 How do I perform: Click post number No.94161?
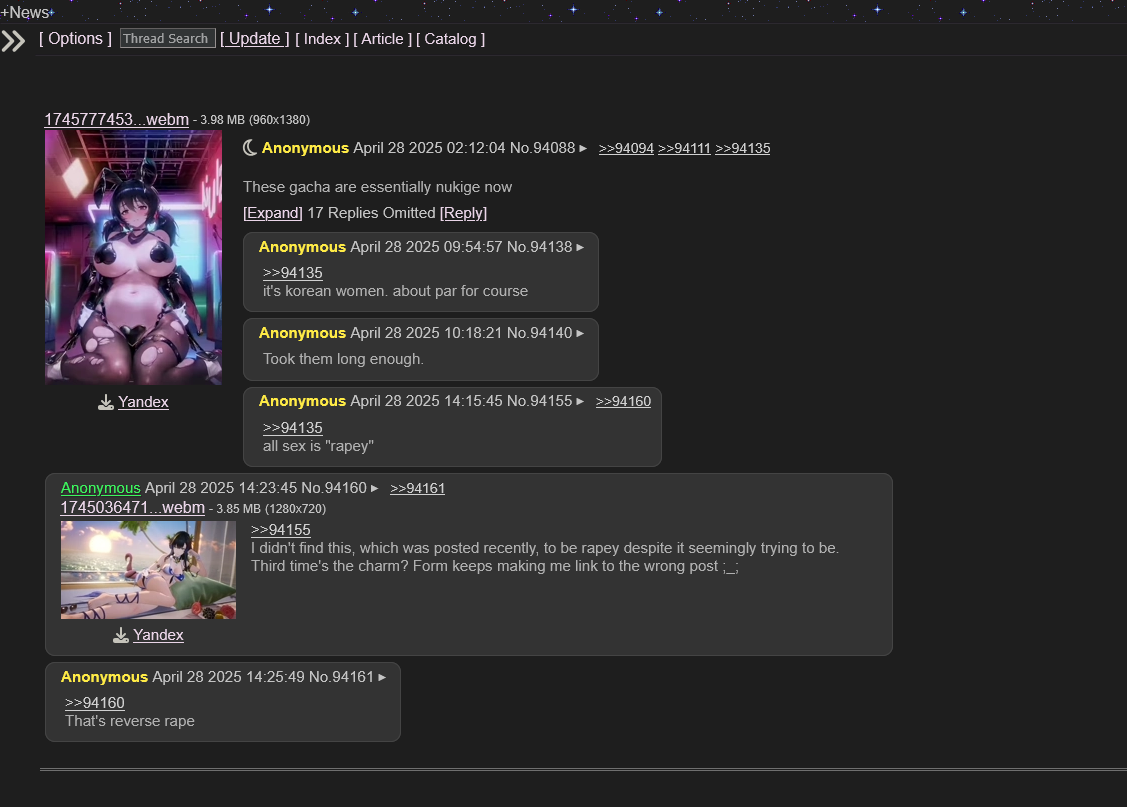point(341,677)
